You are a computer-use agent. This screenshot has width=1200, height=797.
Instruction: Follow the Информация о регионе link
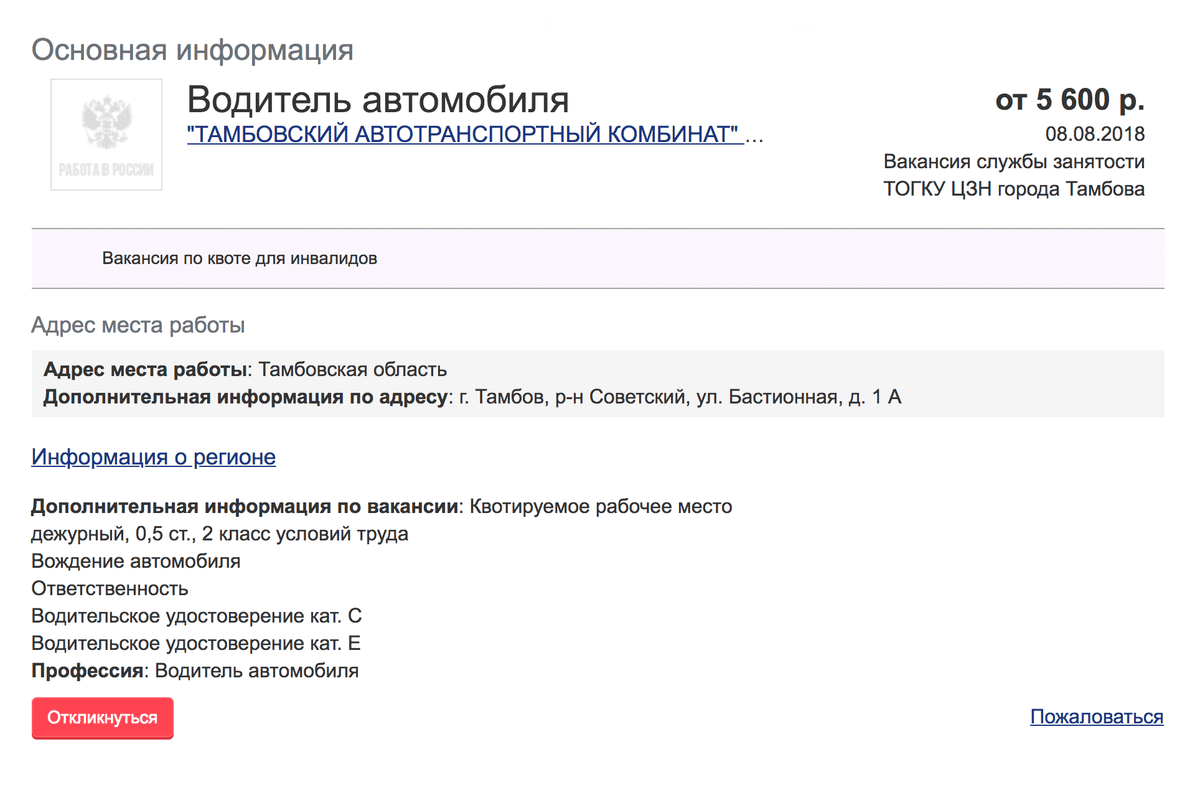(x=153, y=457)
